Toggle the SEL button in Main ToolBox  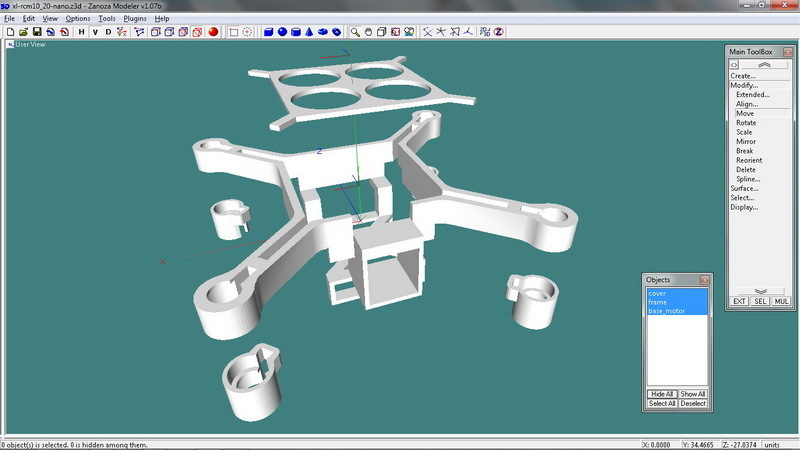[x=760, y=301]
